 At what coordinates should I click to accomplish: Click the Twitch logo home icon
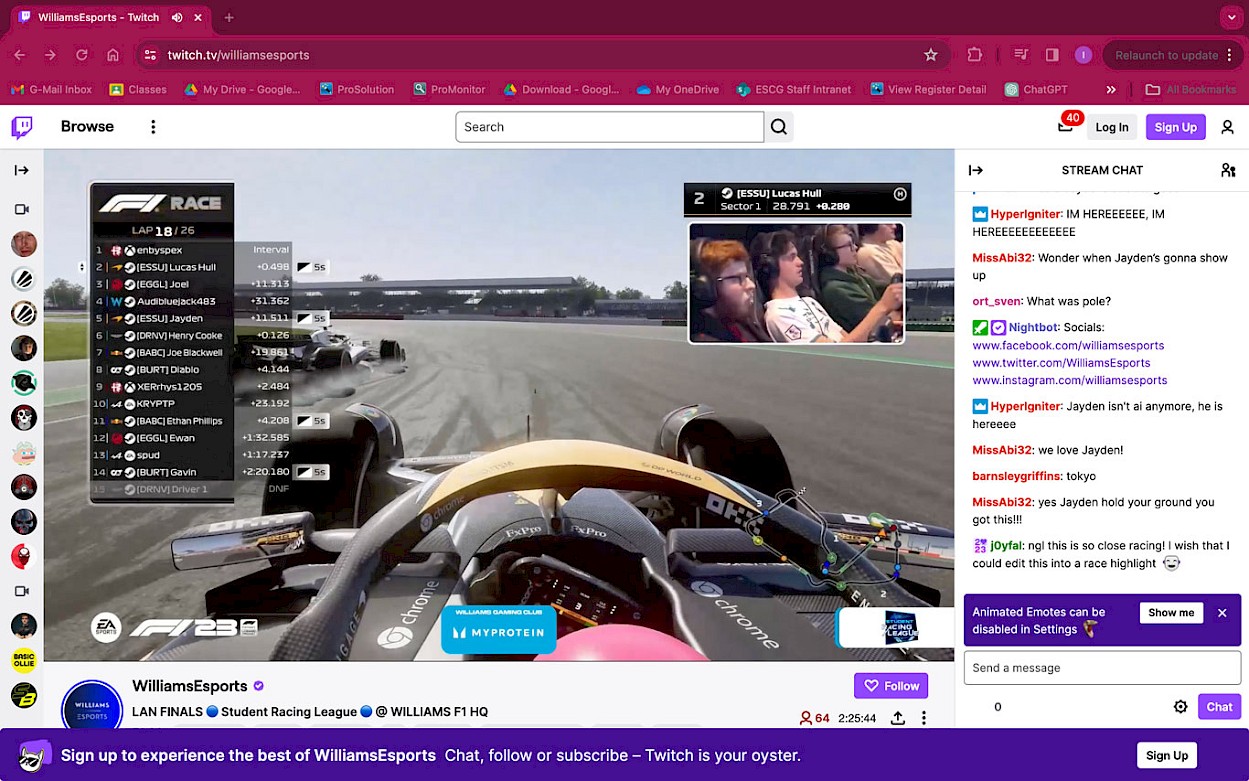(x=22, y=127)
